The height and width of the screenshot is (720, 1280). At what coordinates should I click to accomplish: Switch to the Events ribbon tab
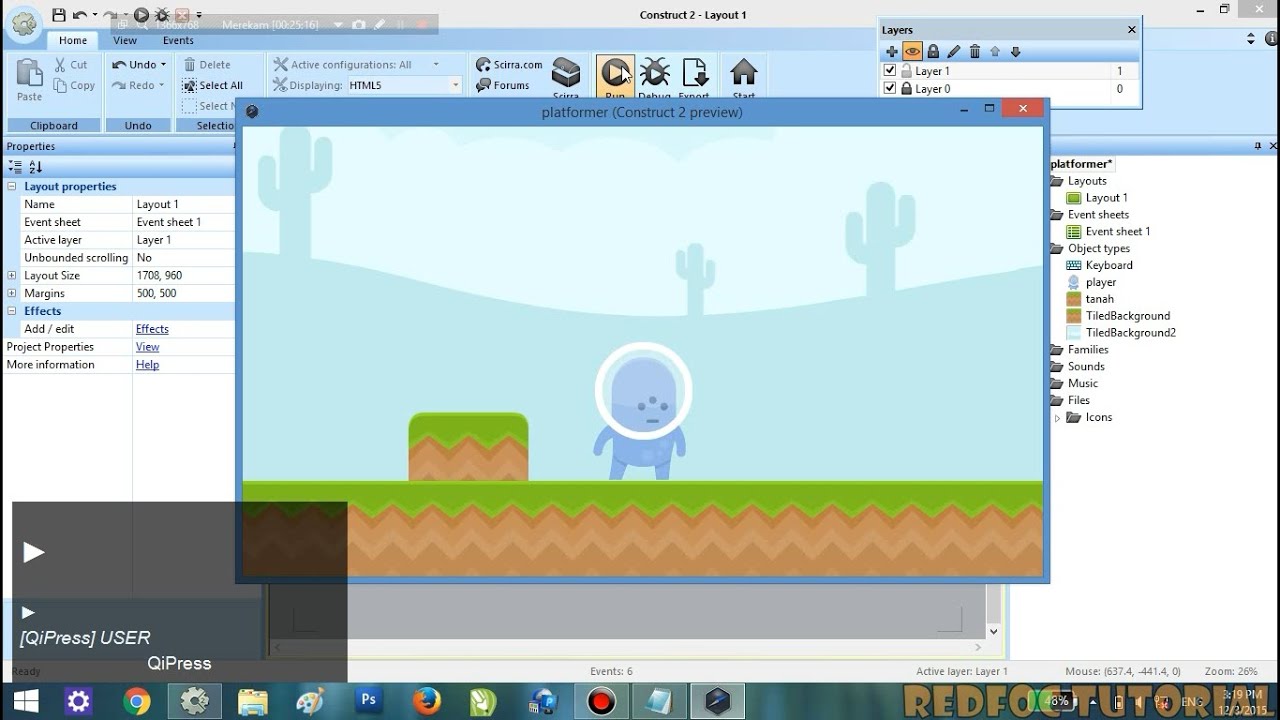coord(178,40)
